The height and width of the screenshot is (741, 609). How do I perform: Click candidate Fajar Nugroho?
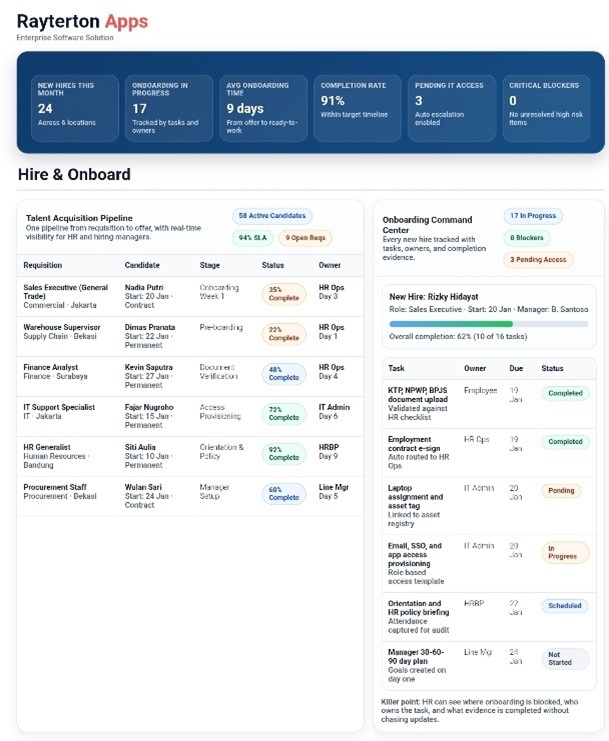(149, 407)
